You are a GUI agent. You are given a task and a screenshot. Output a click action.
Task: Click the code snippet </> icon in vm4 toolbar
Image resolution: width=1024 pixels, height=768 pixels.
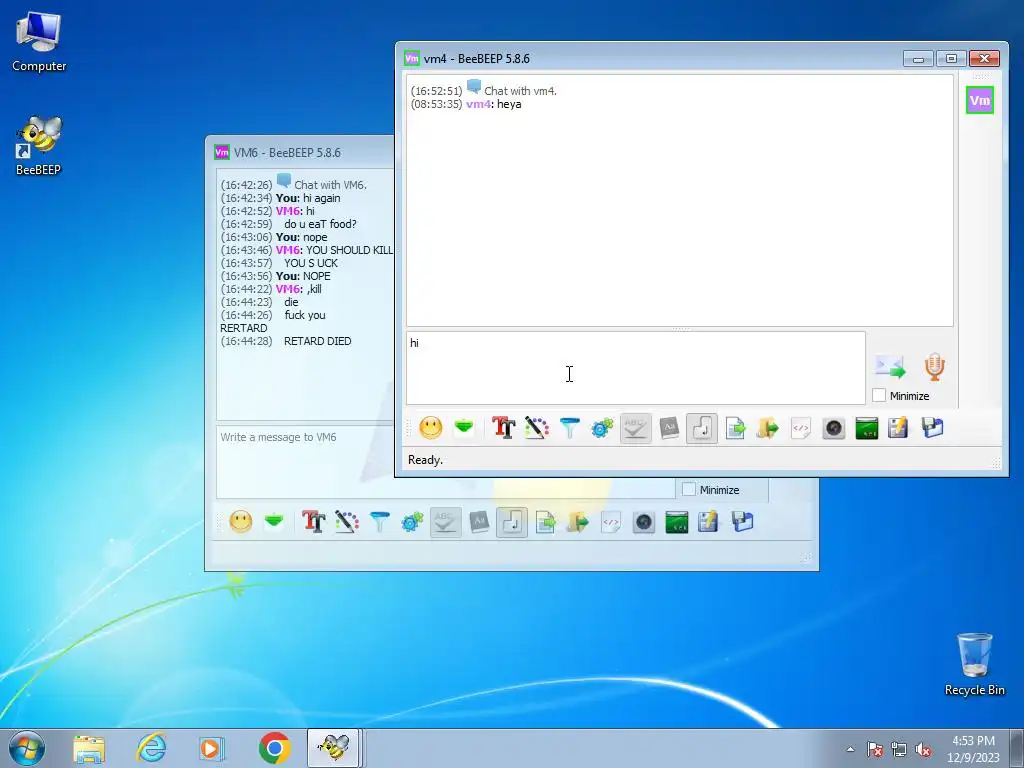(801, 428)
